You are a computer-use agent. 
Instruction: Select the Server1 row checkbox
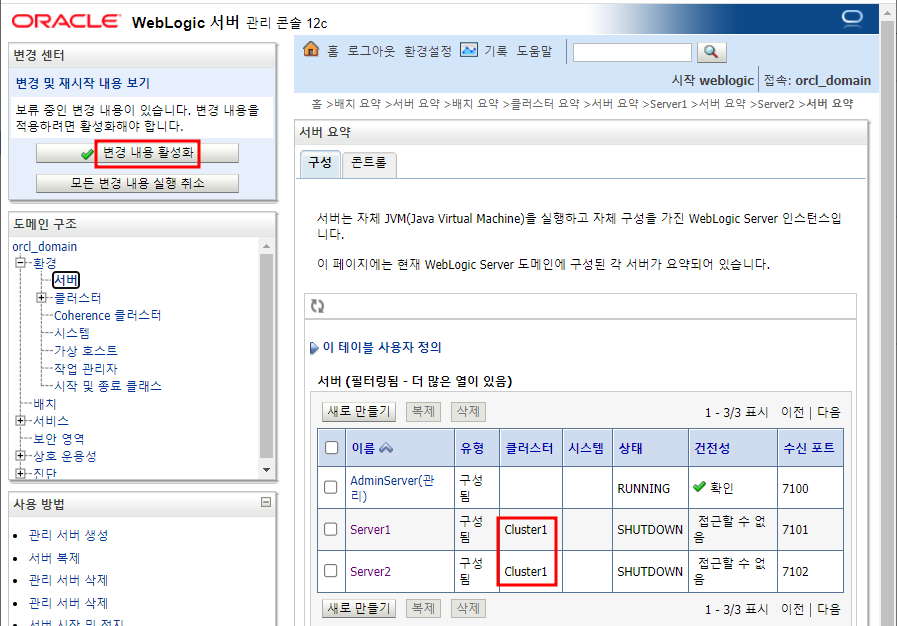click(331, 529)
